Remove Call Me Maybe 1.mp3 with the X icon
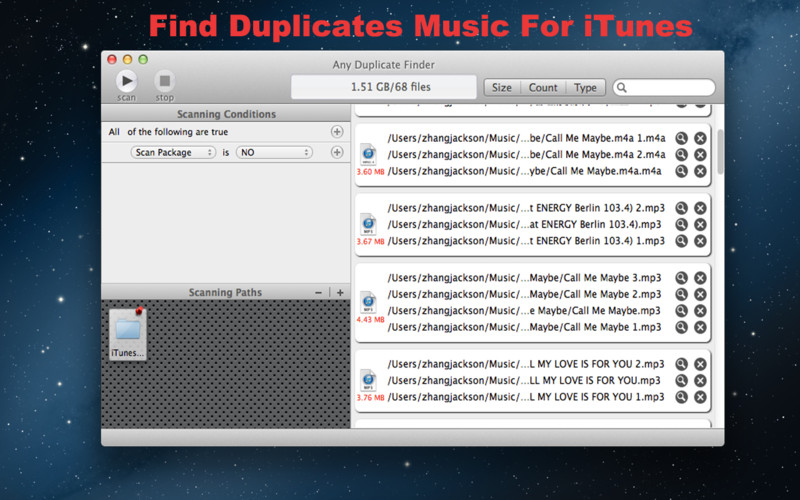This screenshot has height=500, width=800. pyautogui.click(x=701, y=327)
